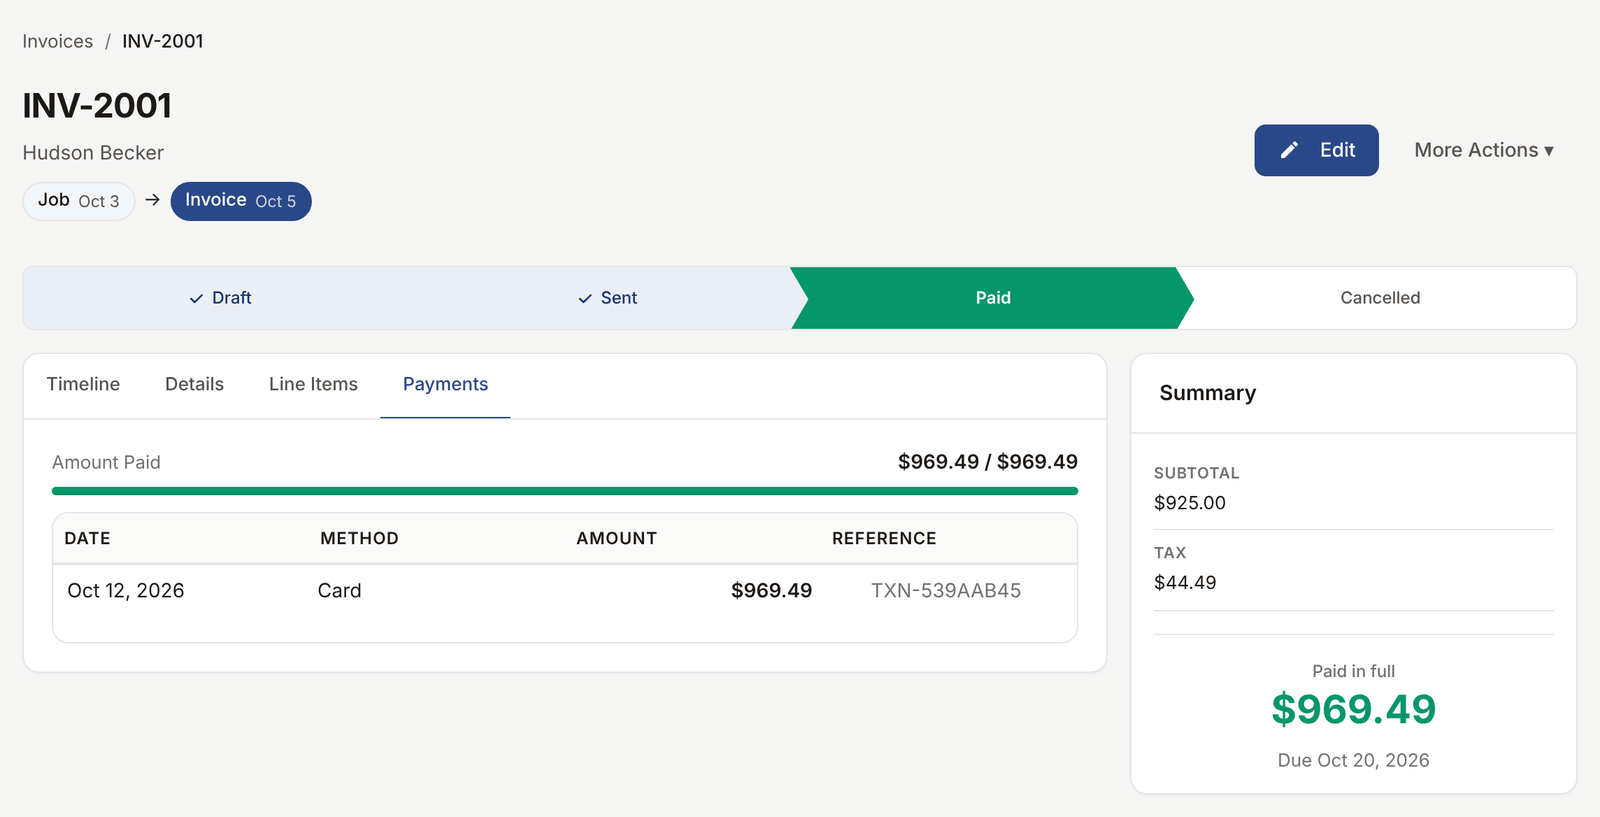Set invoice status to Cancelled
Screen dimensions: 1600x817
pyautogui.click(x=1380, y=298)
